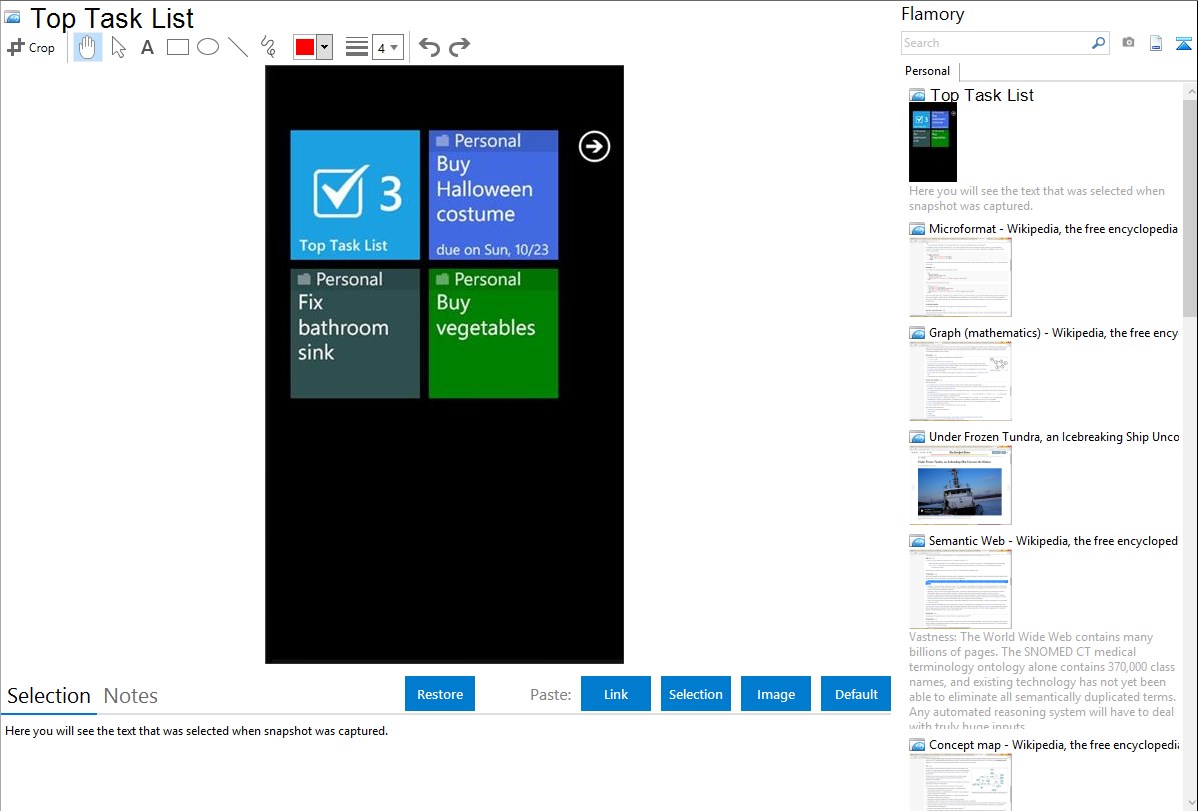The height and width of the screenshot is (811, 1198).
Task: Click the Paste Link button
Action: (616, 694)
